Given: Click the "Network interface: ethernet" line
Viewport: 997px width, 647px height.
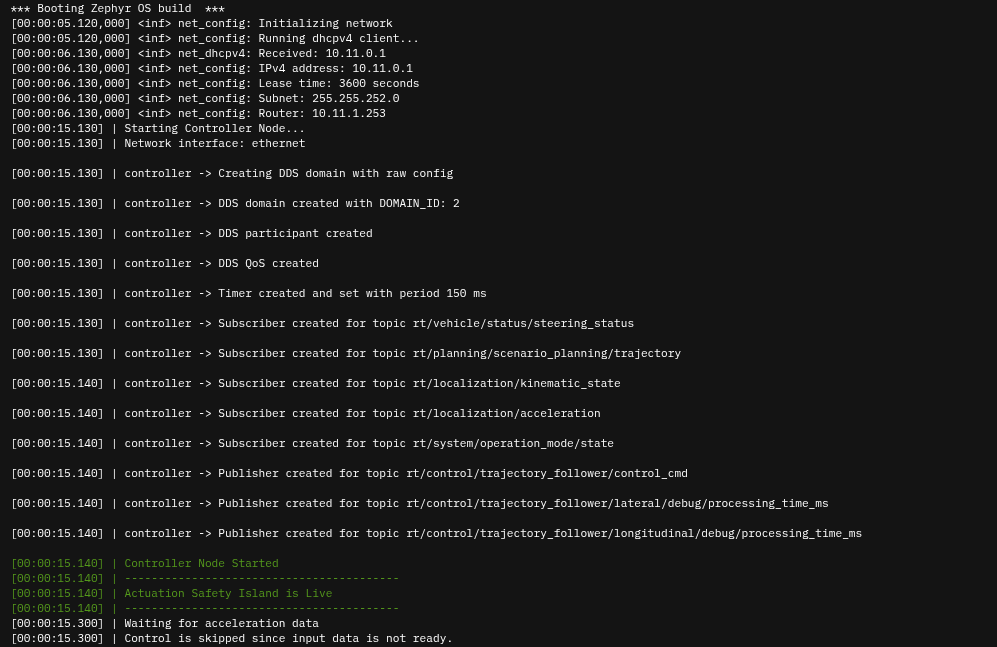Looking at the screenshot, I should [158, 143].
